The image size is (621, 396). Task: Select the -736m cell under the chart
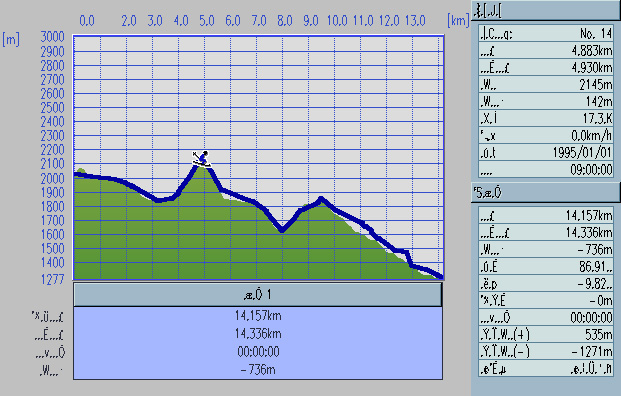[x=258, y=370]
